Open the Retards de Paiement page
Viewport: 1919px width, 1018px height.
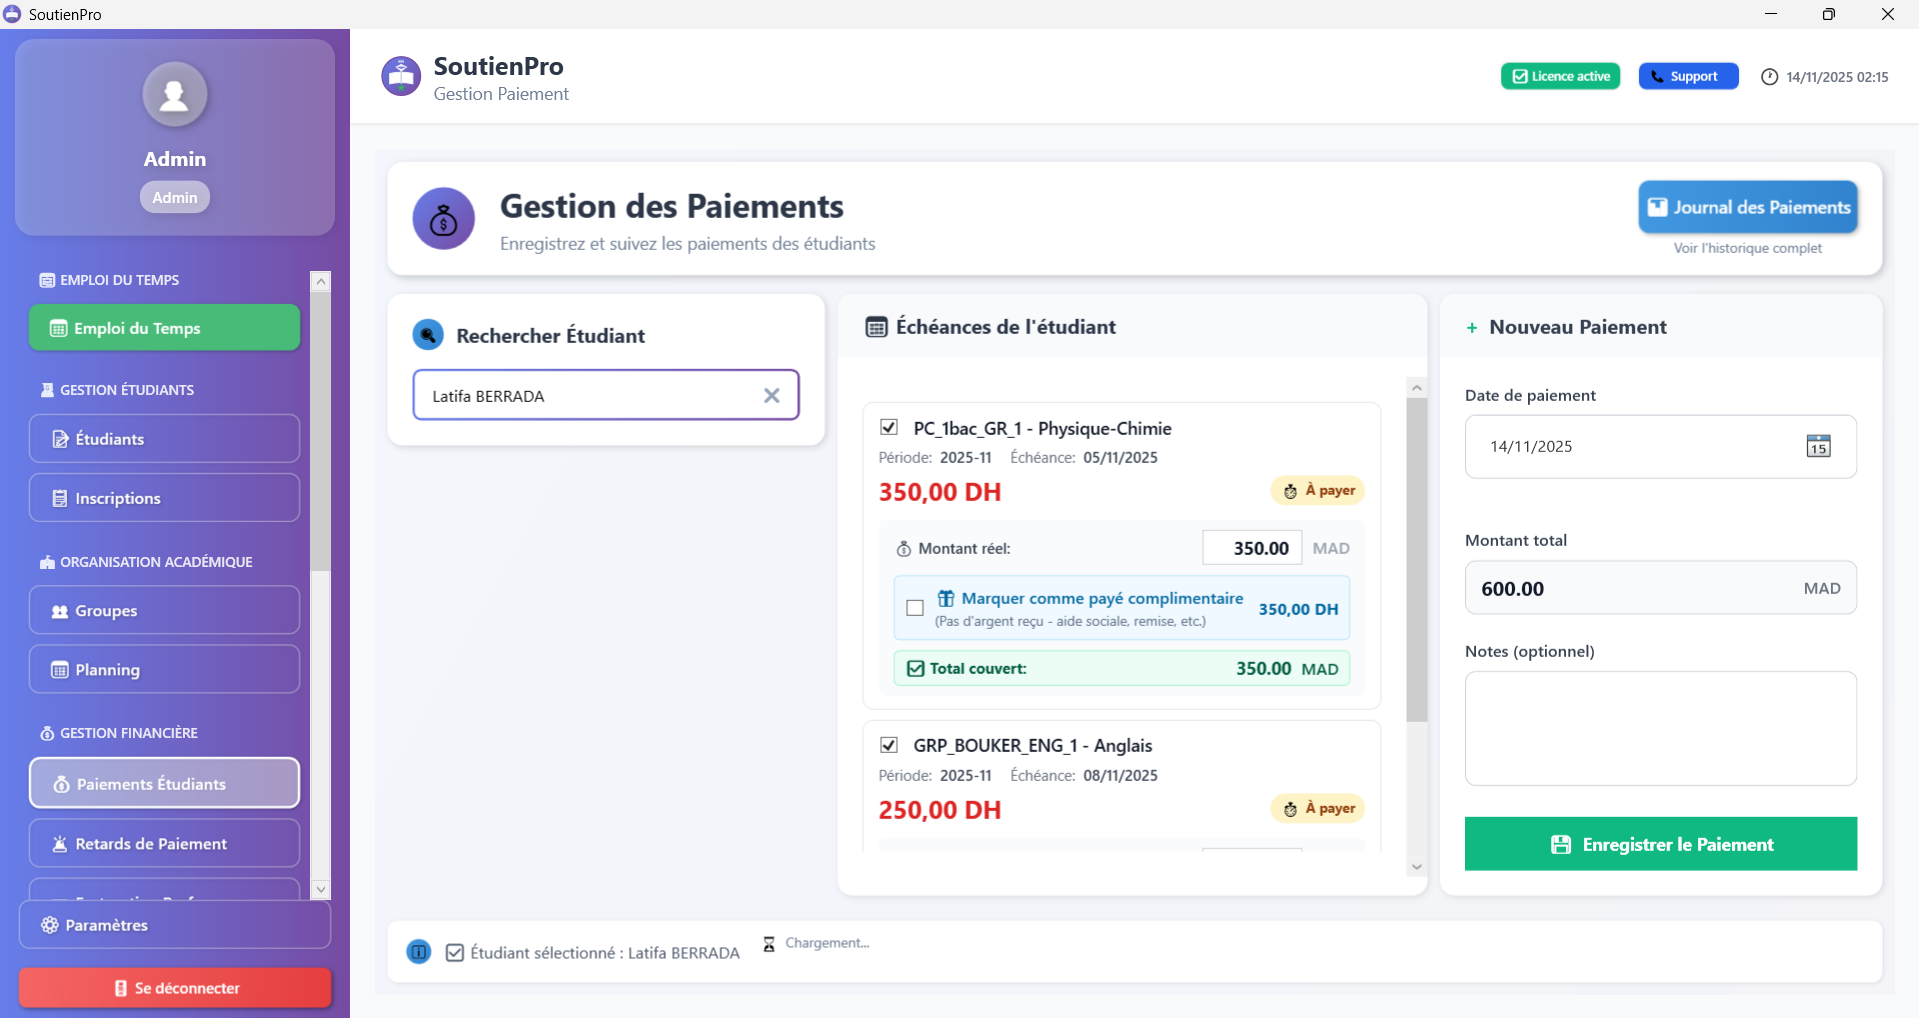tap(163, 843)
